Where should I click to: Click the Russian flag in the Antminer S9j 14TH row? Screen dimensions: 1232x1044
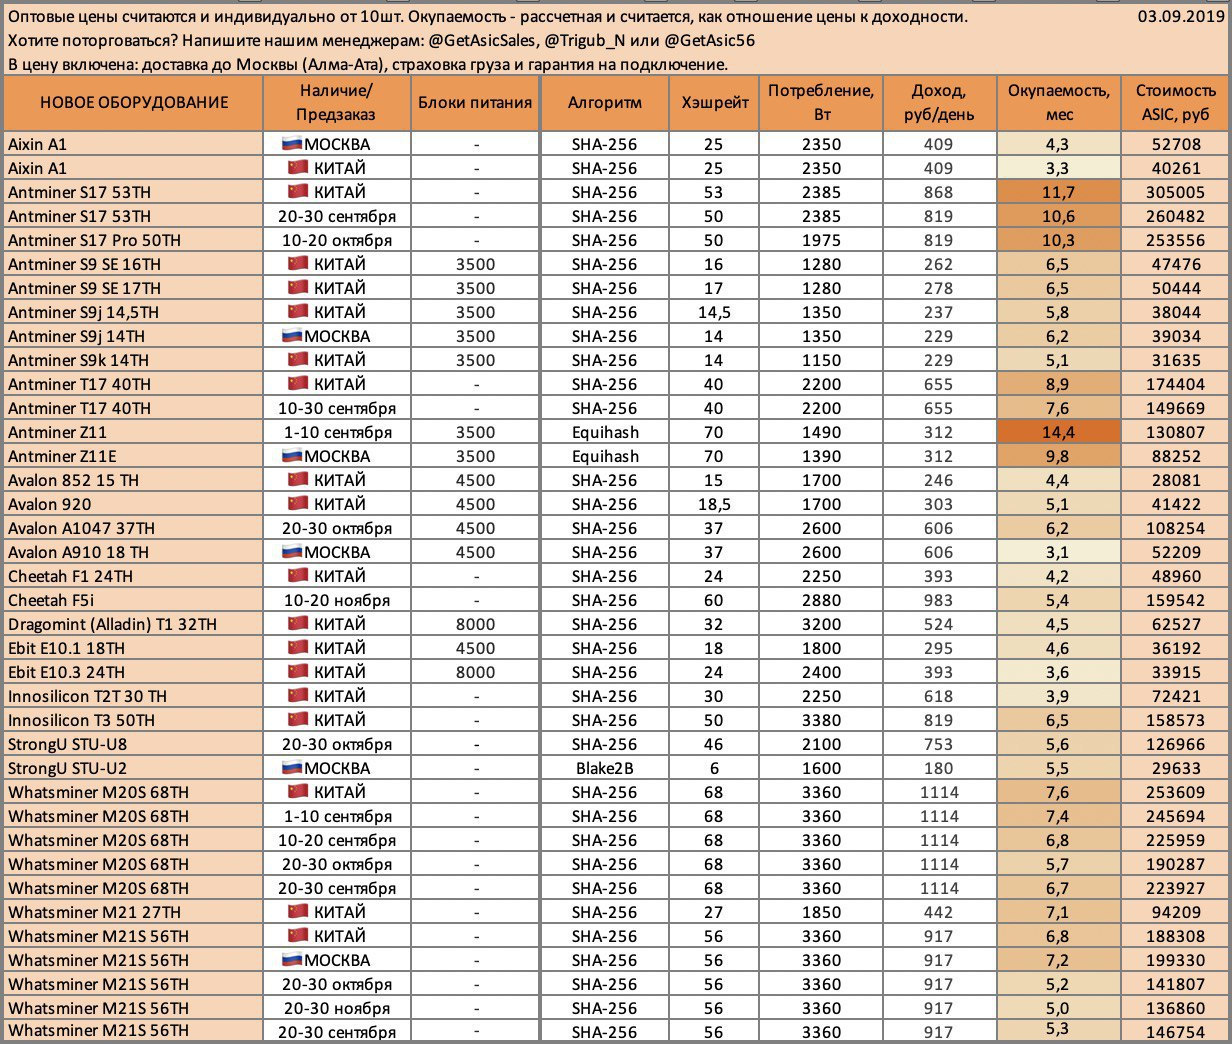click(292, 336)
